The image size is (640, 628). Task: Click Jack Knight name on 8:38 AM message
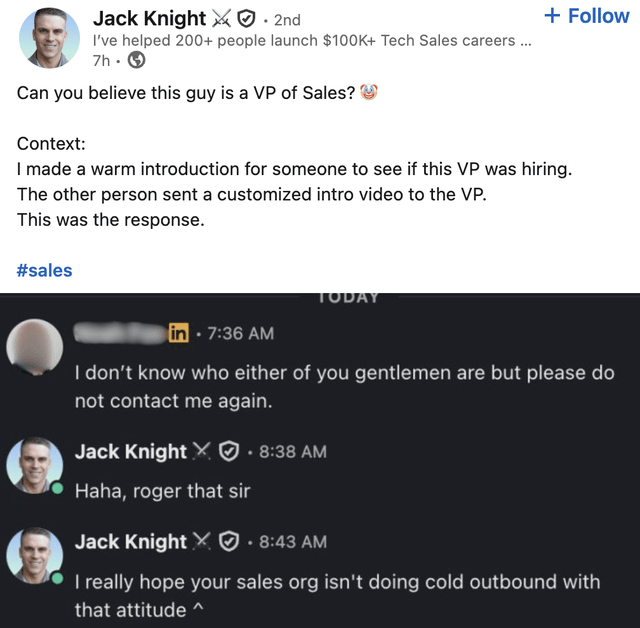(x=130, y=452)
